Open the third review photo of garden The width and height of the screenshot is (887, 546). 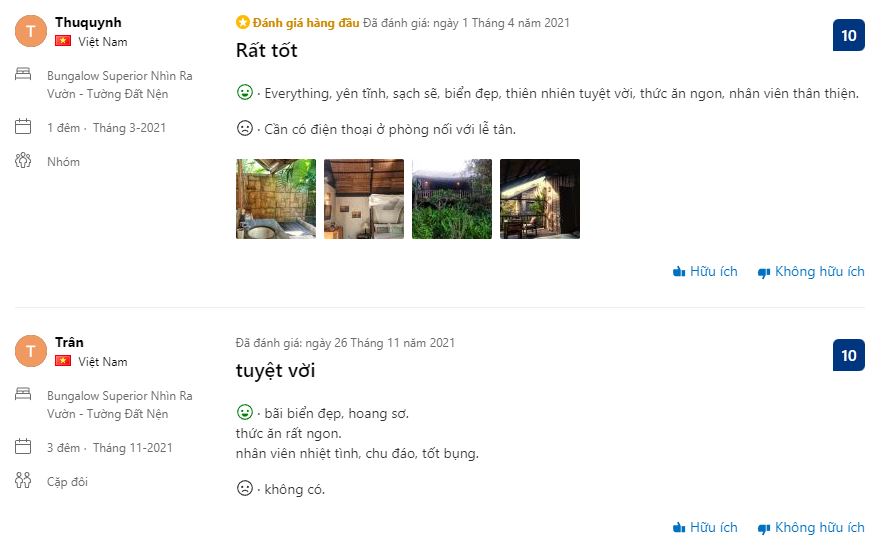point(452,199)
